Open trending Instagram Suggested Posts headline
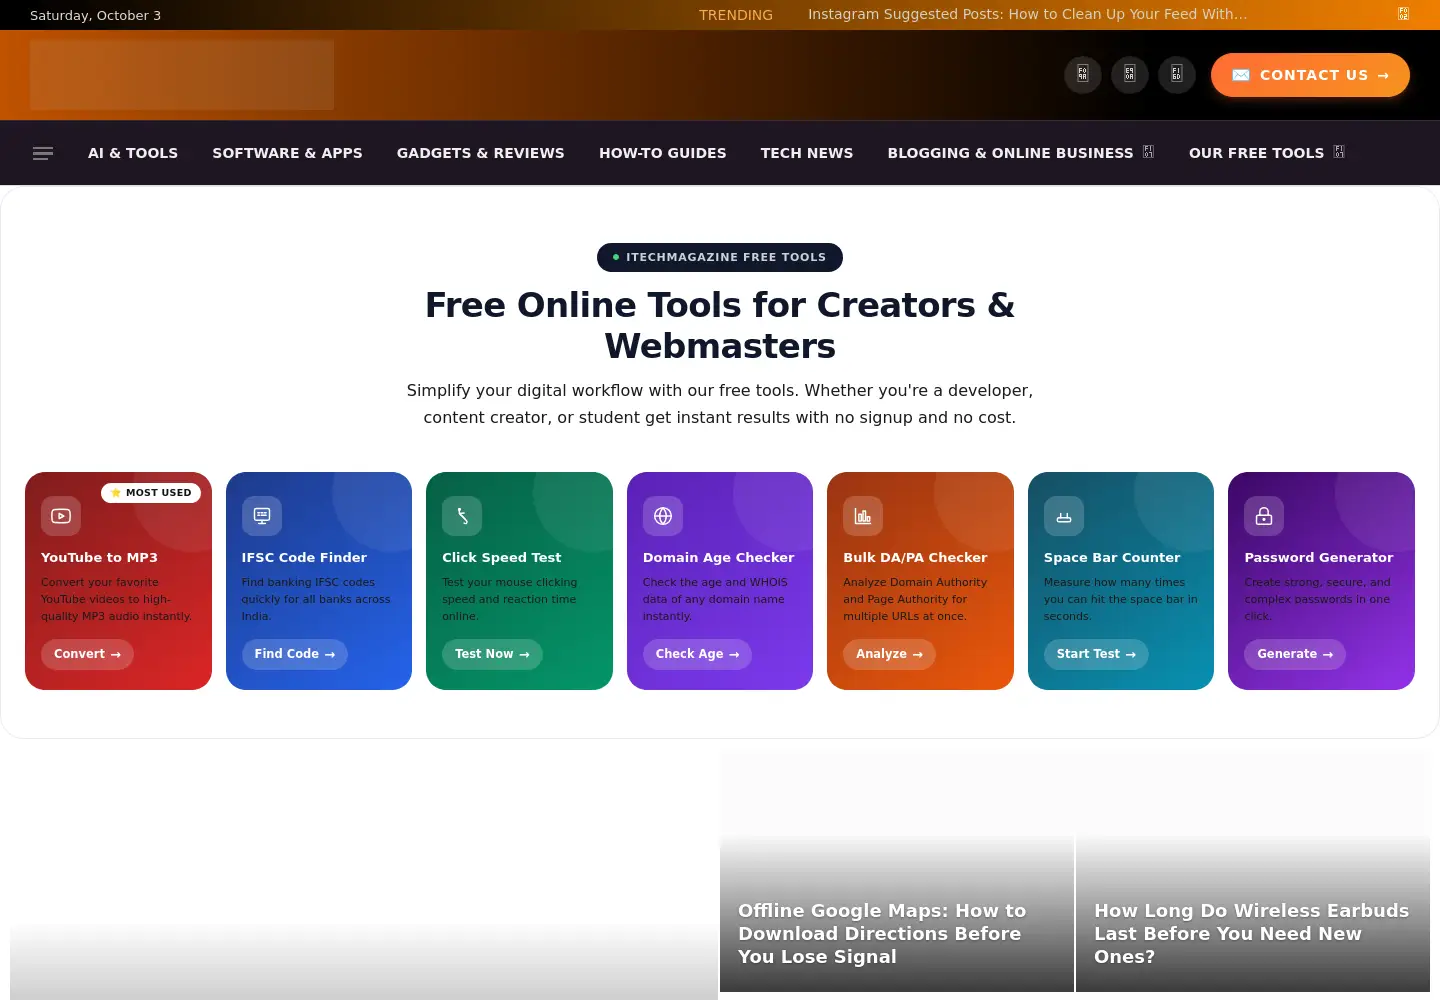The height and width of the screenshot is (1000, 1440). (x=1027, y=15)
